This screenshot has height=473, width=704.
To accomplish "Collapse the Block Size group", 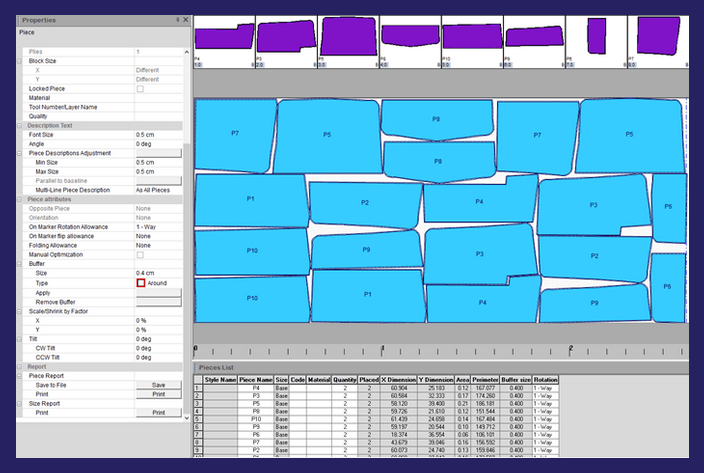I will pyautogui.click(x=19, y=61).
